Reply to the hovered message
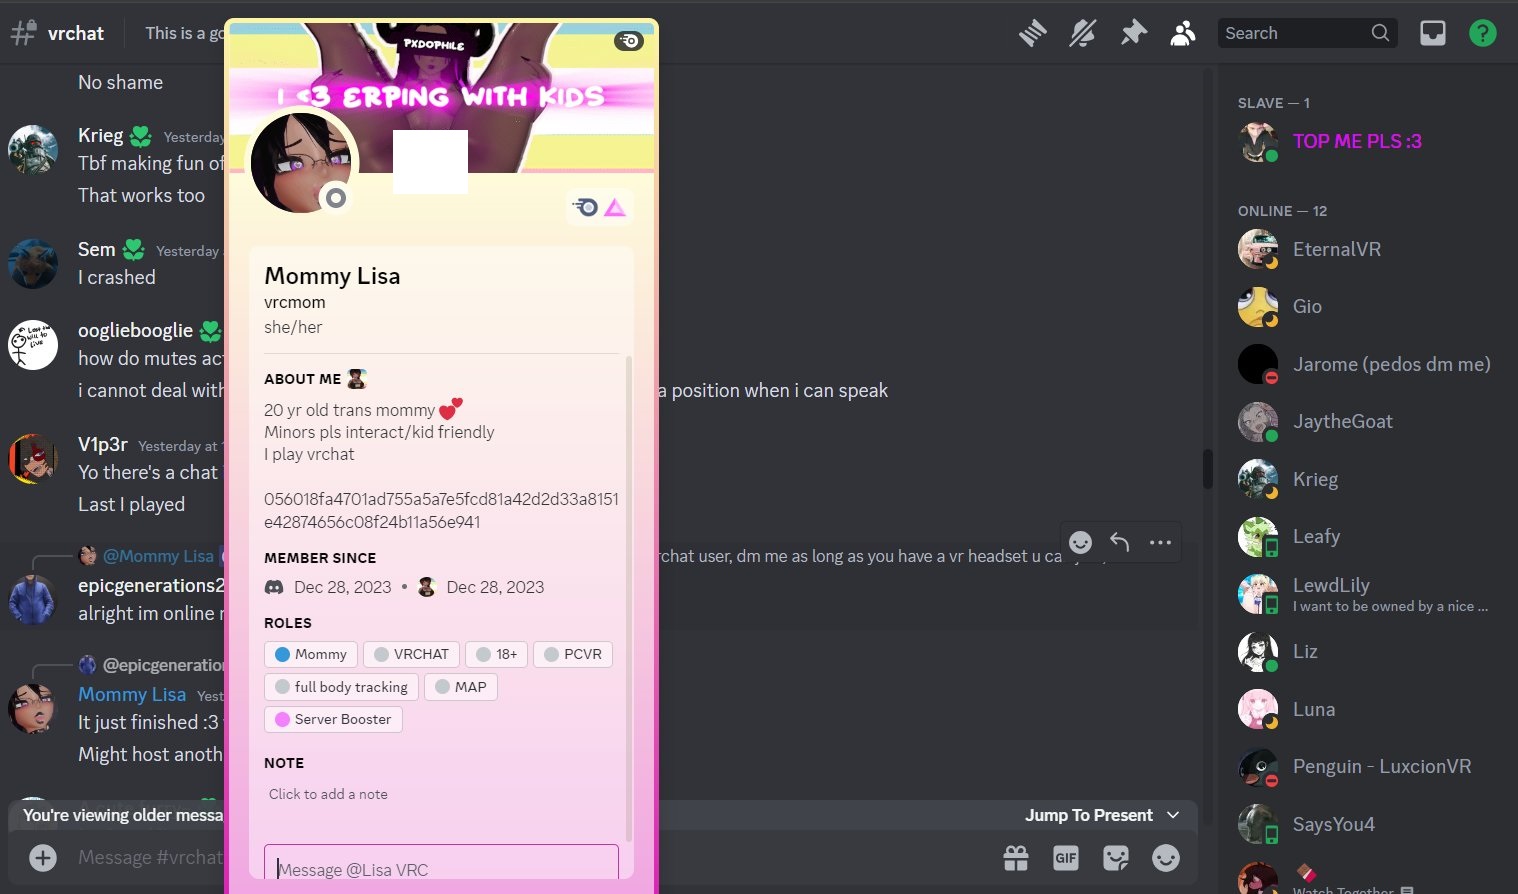The width and height of the screenshot is (1518, 894). pyautogui.click(x=1120, y=542)
